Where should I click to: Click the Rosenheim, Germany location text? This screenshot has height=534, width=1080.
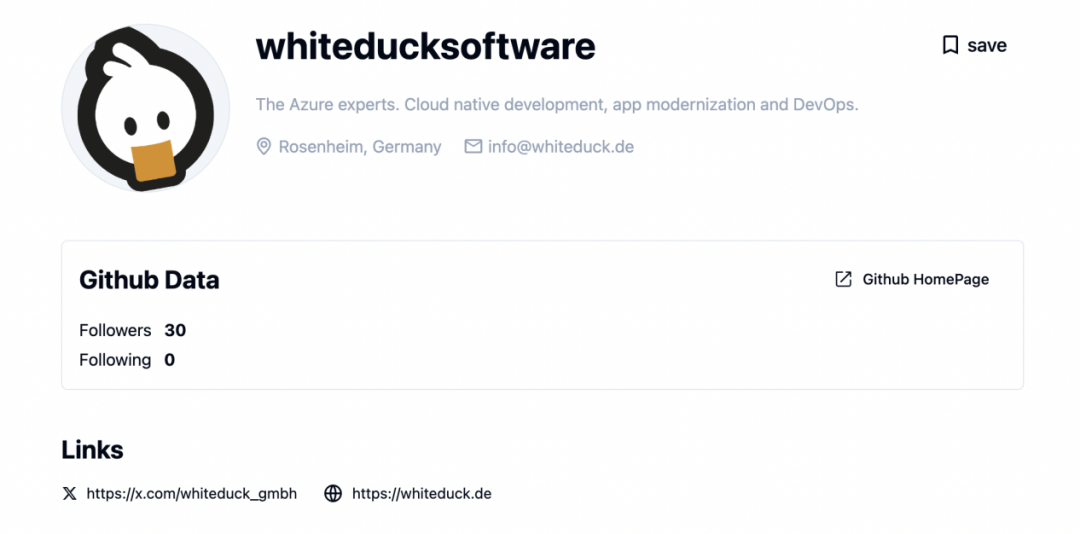[x=360, y=147]
